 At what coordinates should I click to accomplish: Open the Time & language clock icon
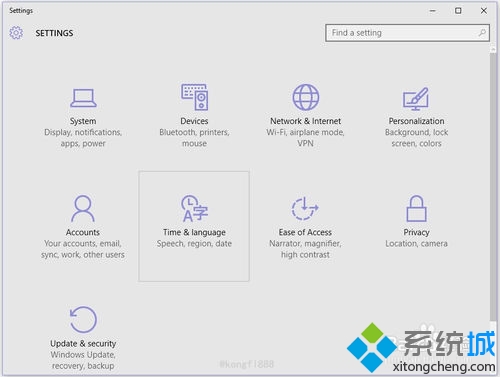point(195,209)
